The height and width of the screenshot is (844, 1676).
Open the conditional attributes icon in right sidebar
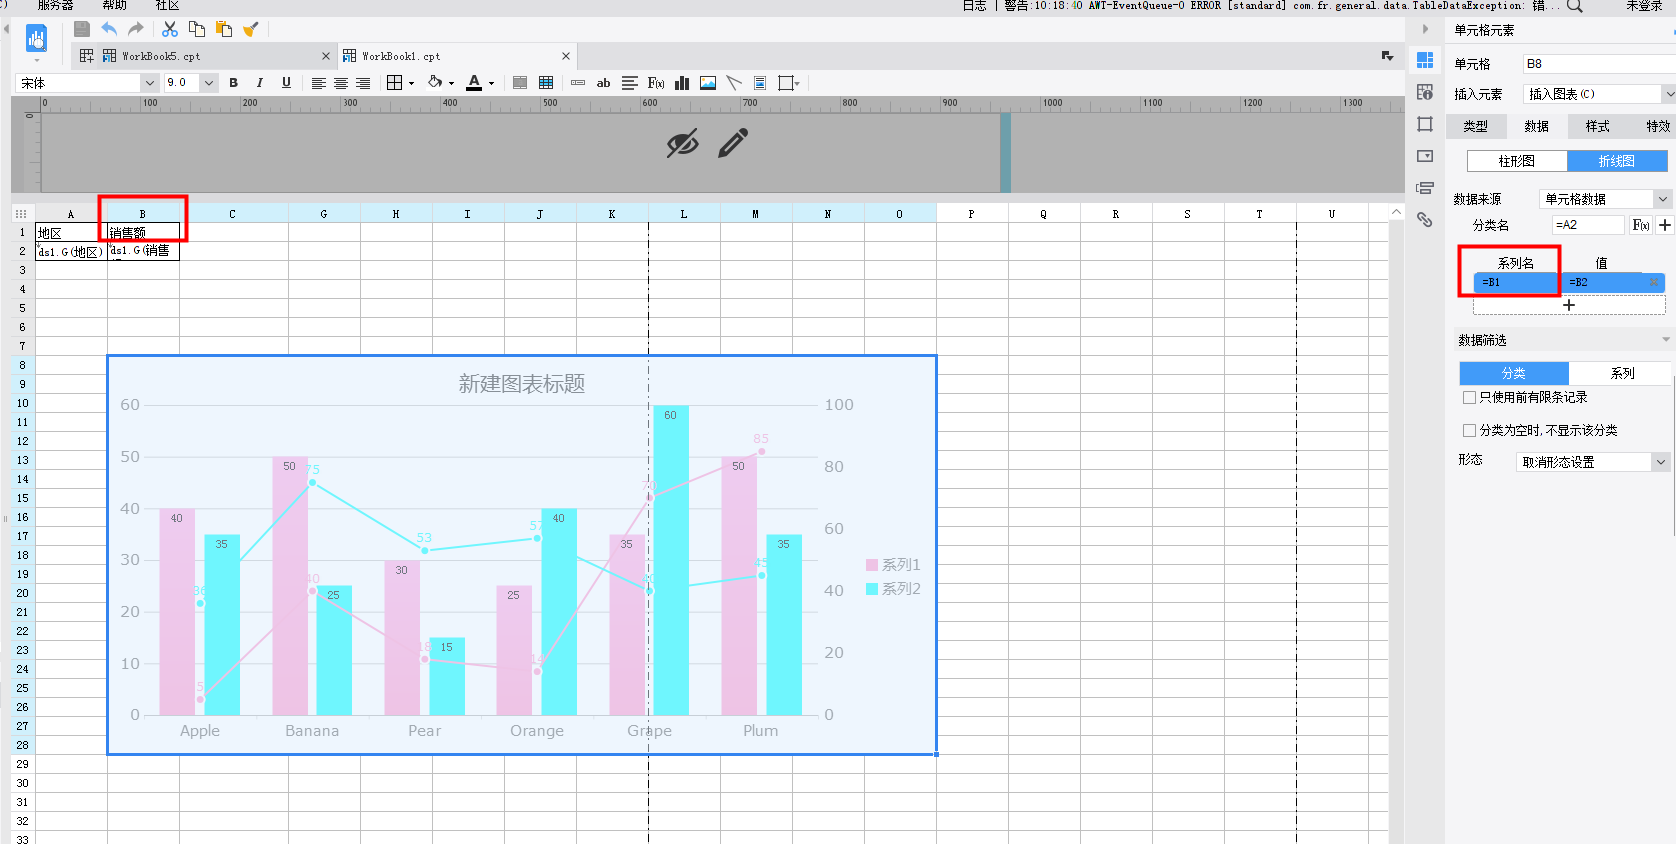[x=1425, y=188]
